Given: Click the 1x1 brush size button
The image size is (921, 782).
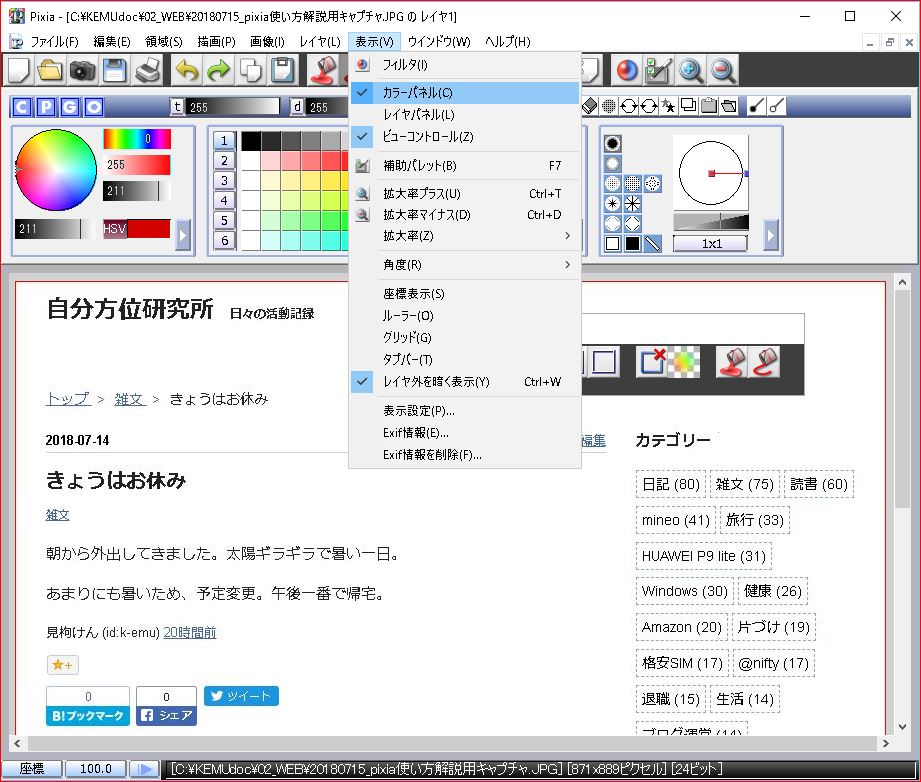Looking at the screenshot, I should tap(711, 242).
